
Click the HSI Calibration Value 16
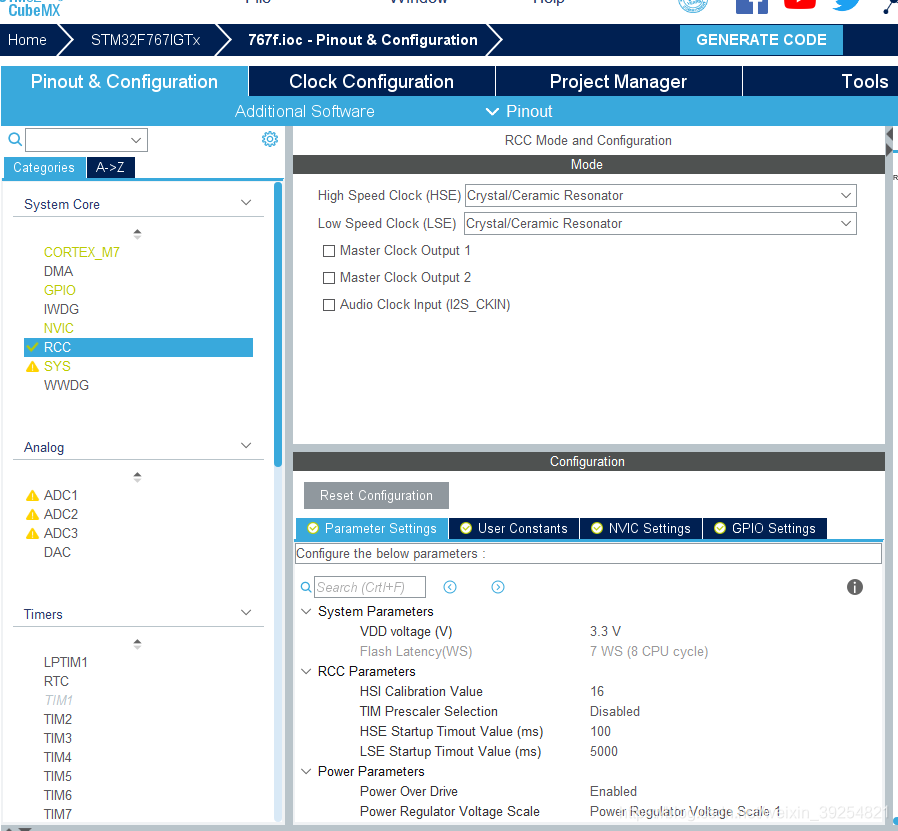click(x=597, y=691)
